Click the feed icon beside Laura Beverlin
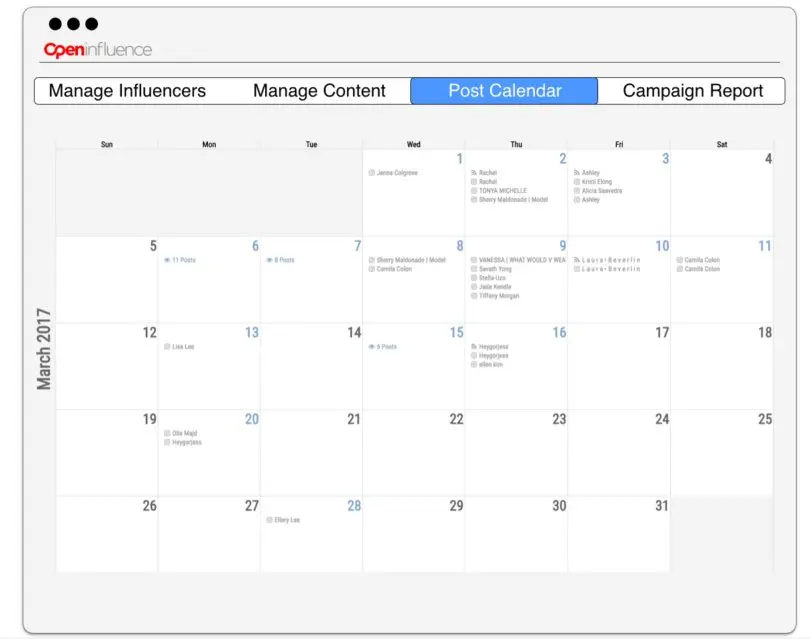The height and width of the screenshot is (639, 810). coord(577,260)
